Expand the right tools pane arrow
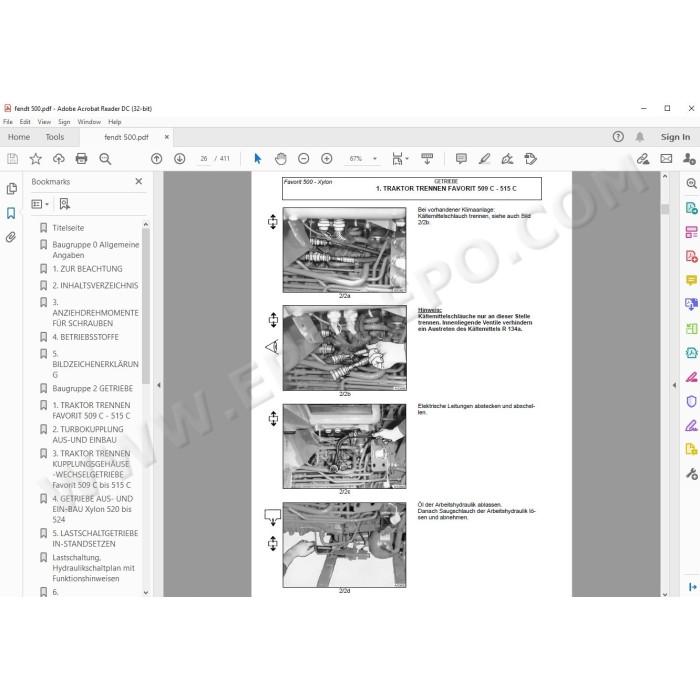This screenshot has height=700, width=700. point(675,385)
